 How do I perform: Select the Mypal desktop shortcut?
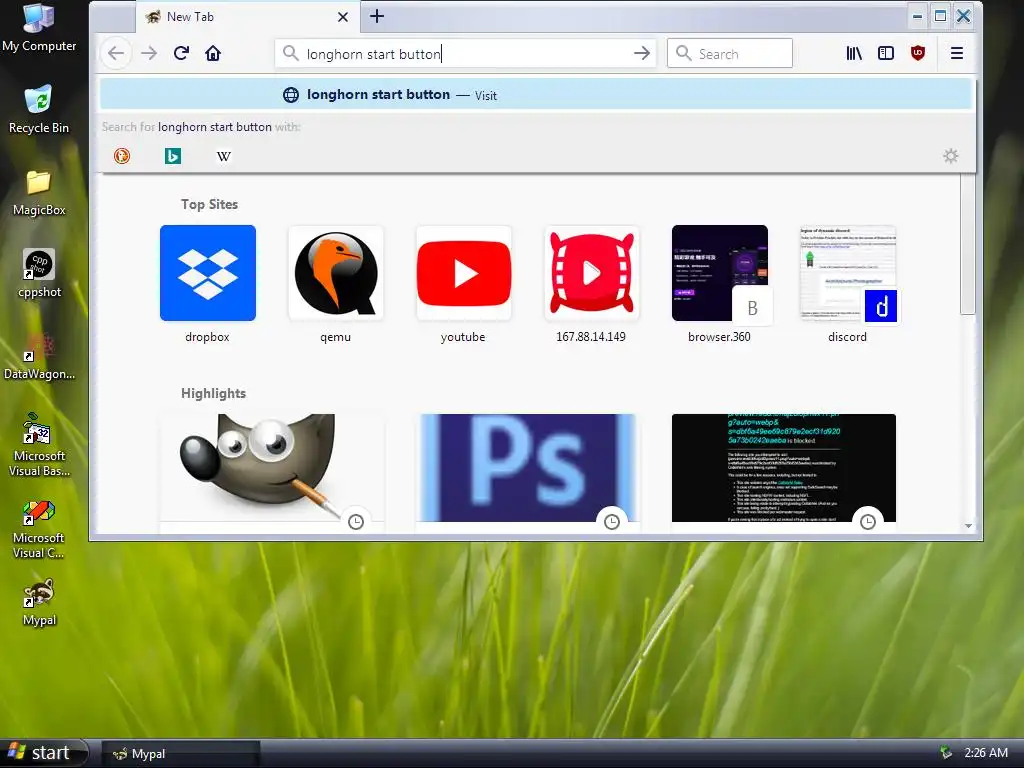39,602
